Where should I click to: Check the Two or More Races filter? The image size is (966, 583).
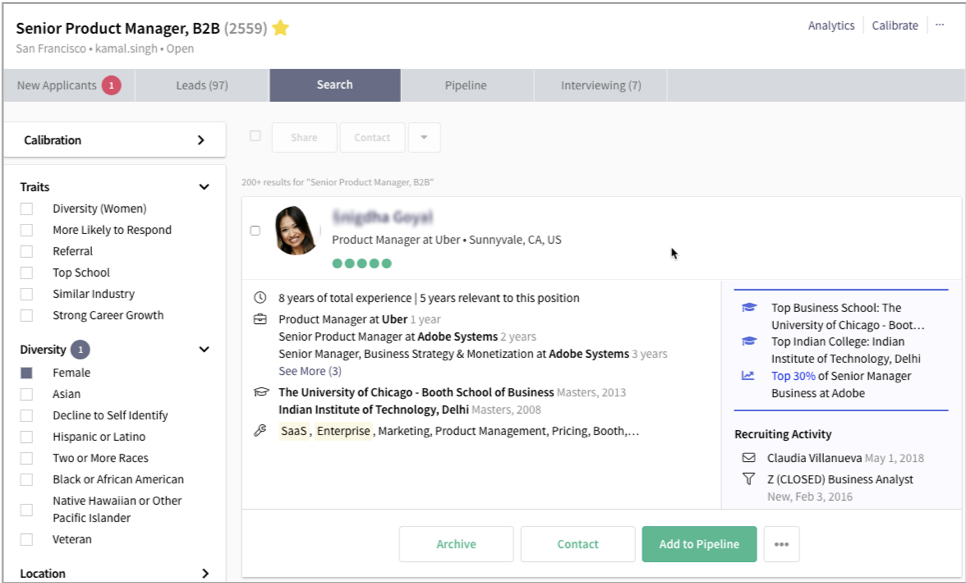click(26, 459)
